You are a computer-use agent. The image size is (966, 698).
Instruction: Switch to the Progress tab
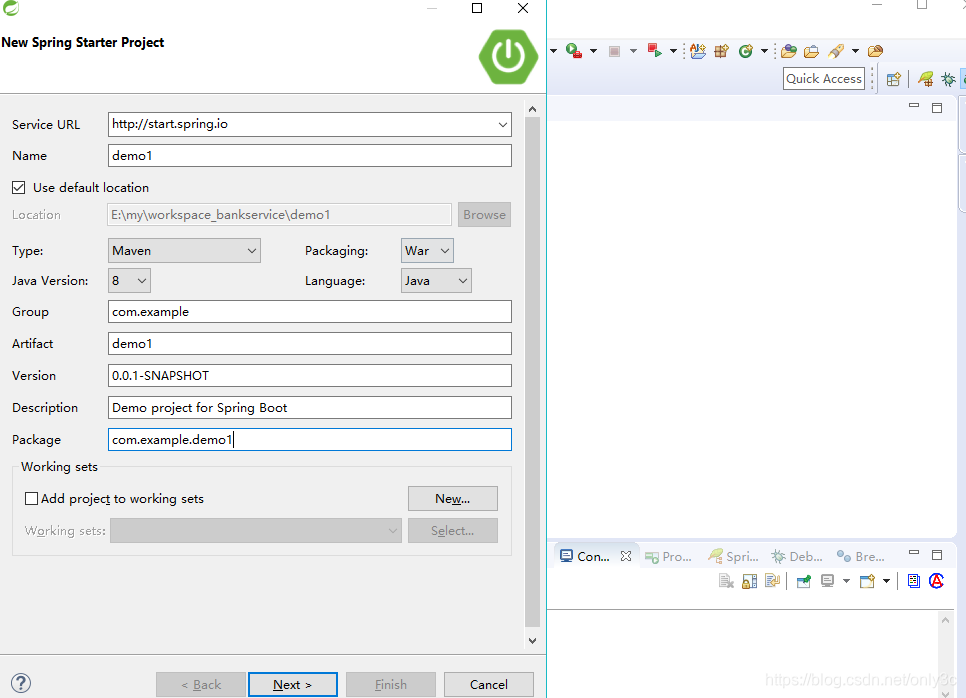668,556
